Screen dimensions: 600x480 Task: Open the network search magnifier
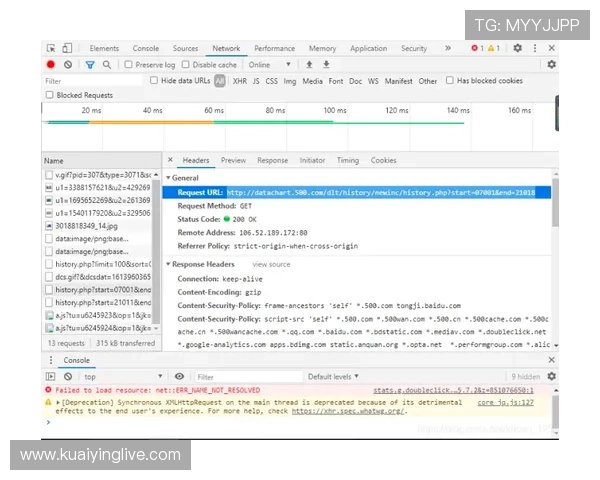pyautogui.click(x=107, y=65)
